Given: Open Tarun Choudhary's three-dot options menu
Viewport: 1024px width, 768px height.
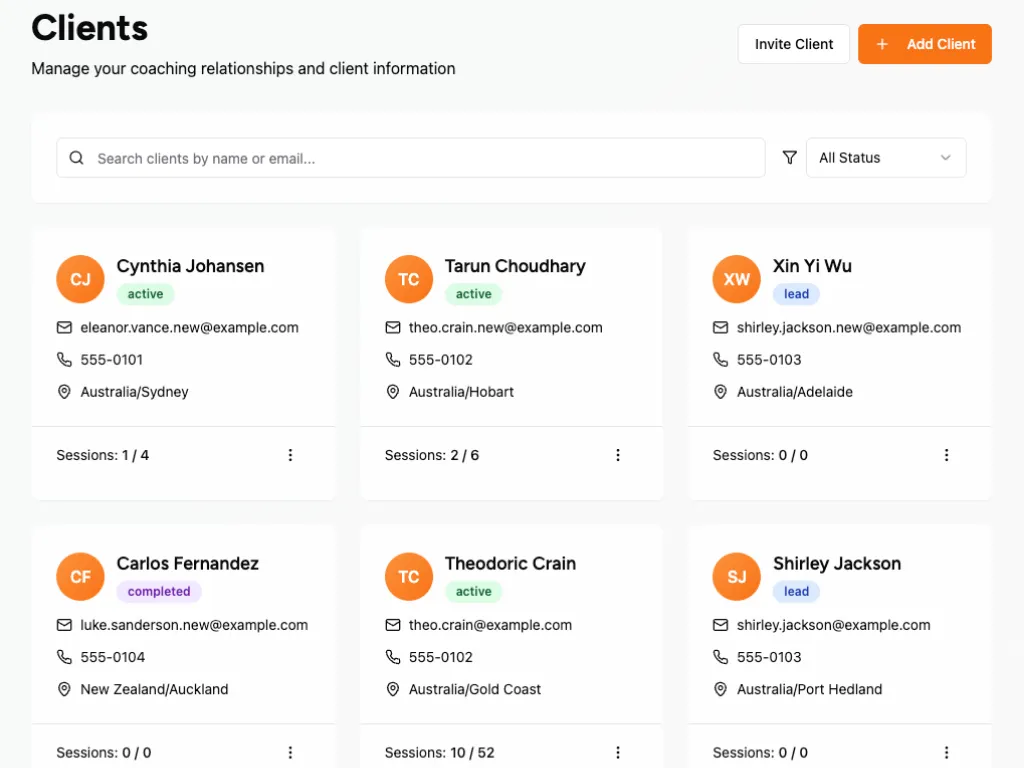Looking at the screenshot, I should (x=618, y=455).
